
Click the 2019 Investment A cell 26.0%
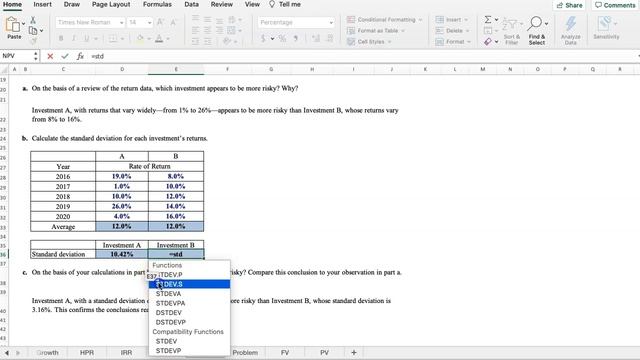tap(122, 207)
